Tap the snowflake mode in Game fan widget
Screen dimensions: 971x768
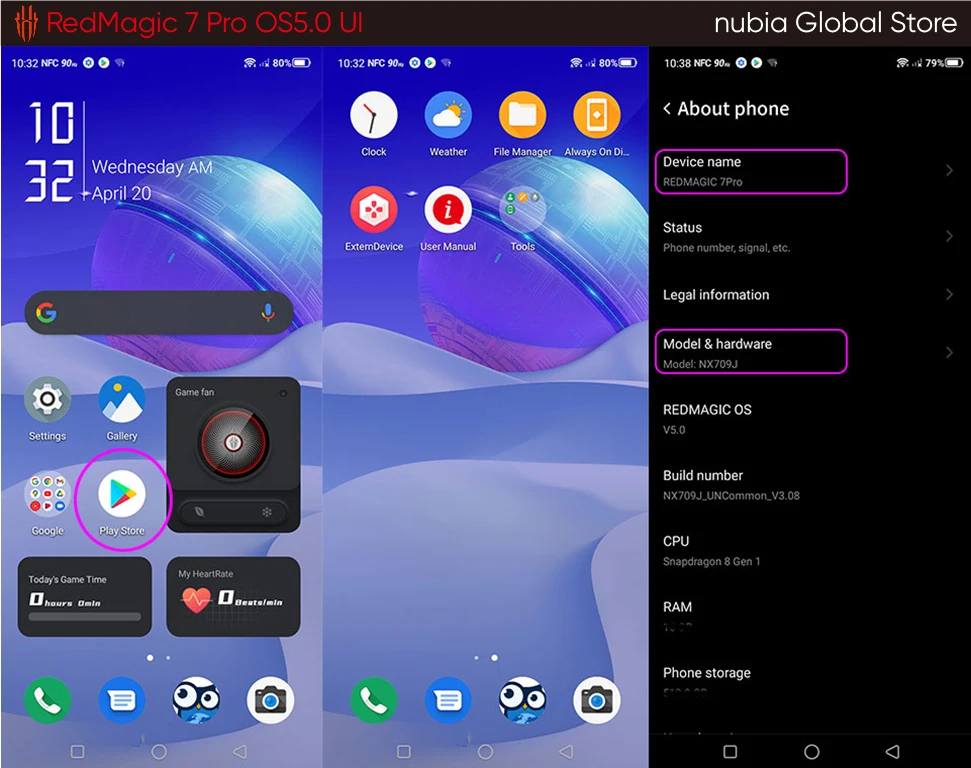point(267,512)
